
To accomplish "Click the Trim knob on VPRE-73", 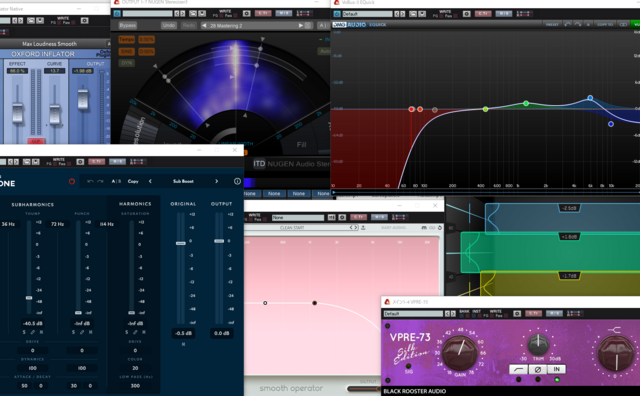I will coord(538,344).
